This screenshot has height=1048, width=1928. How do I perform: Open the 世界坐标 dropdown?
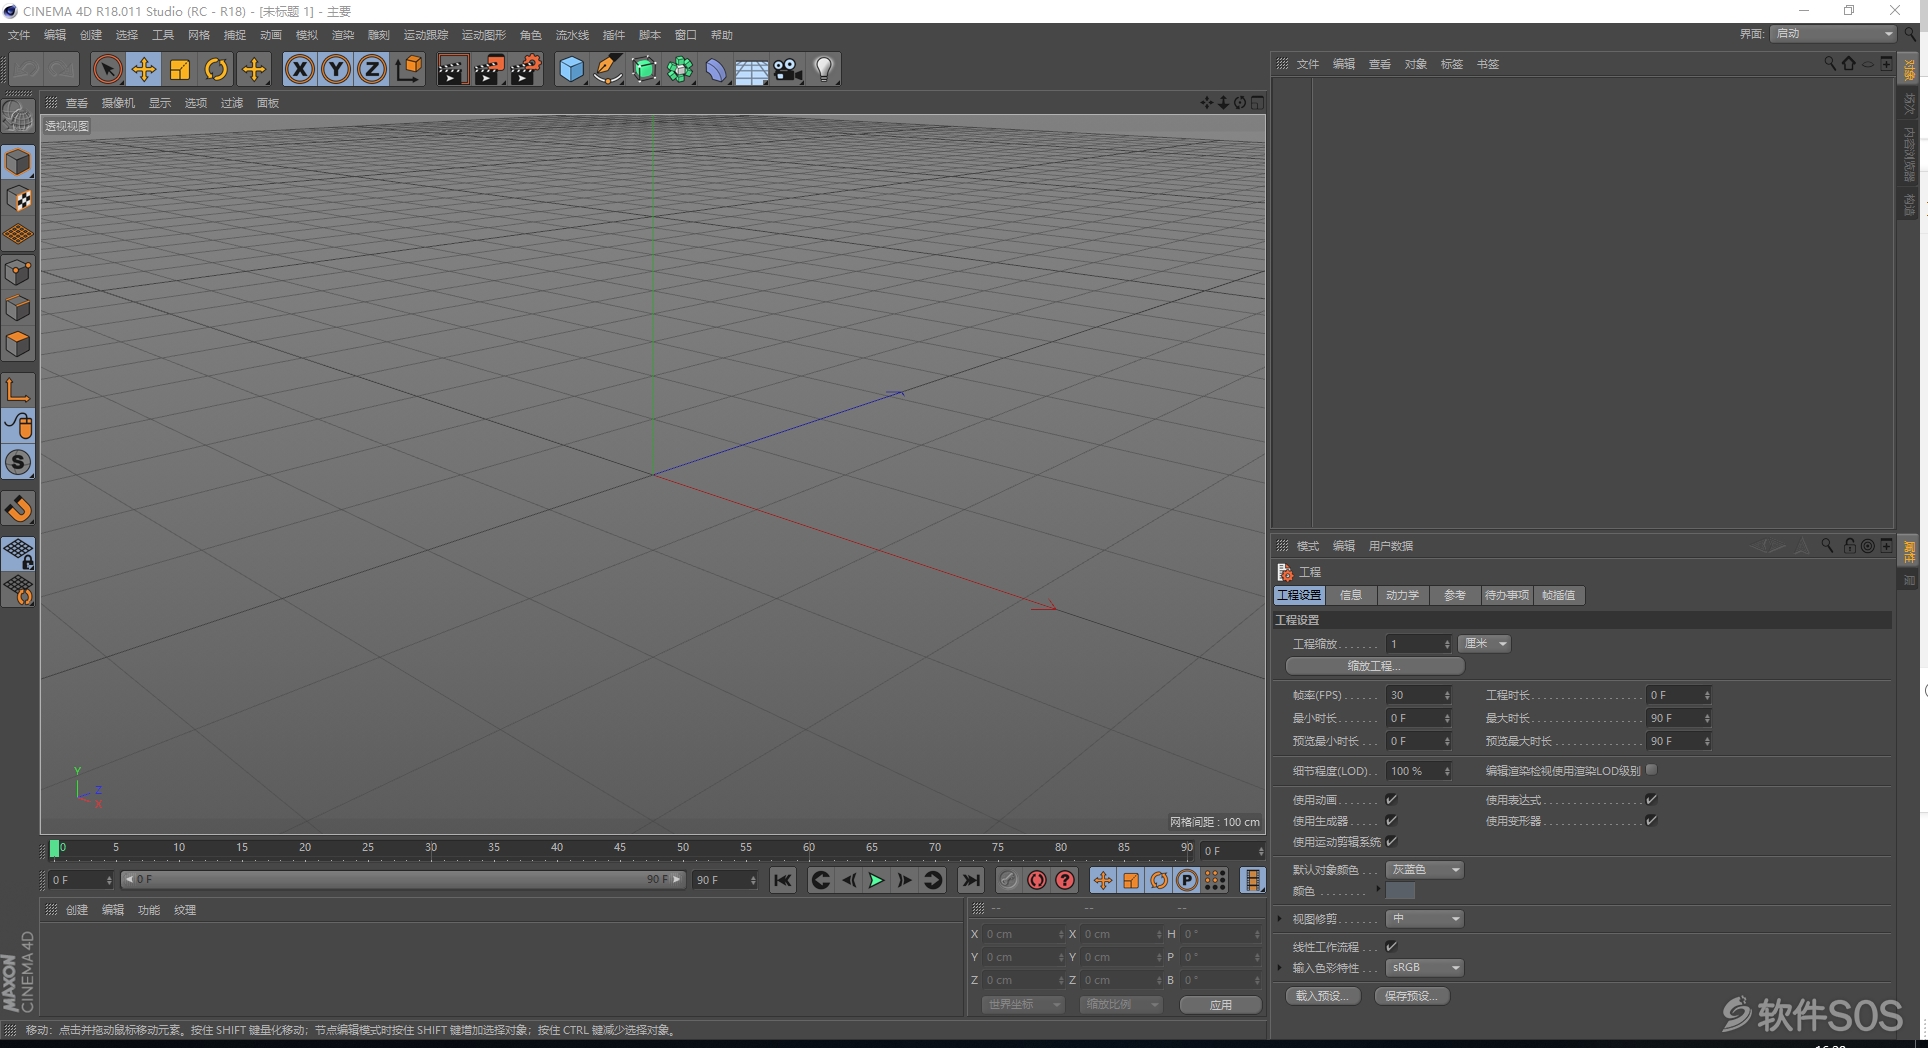(1023, 1005)
